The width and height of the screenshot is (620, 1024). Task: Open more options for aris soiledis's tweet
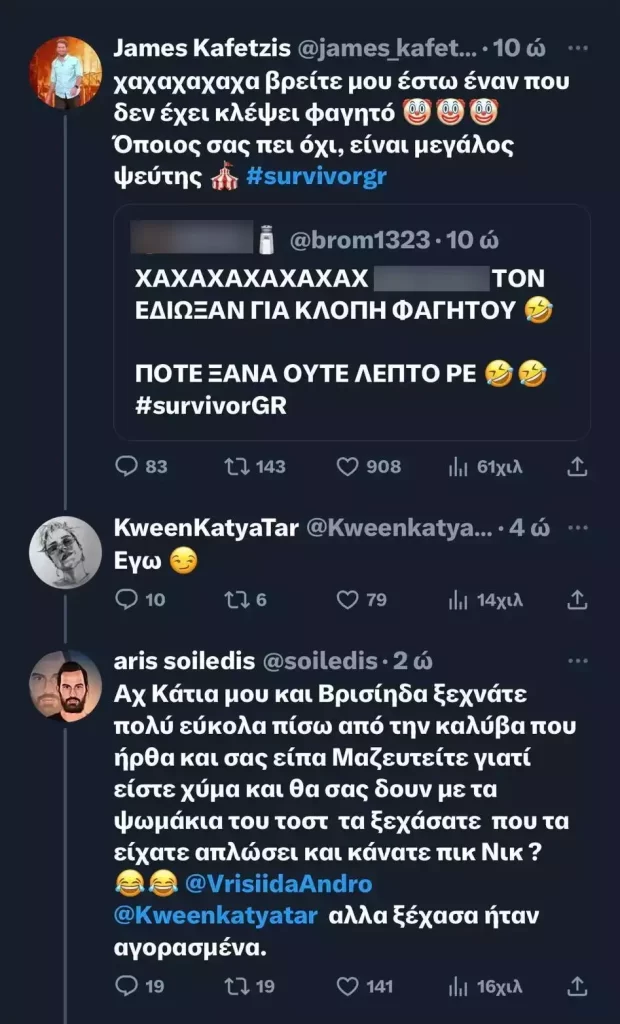(x=578, y=661)
